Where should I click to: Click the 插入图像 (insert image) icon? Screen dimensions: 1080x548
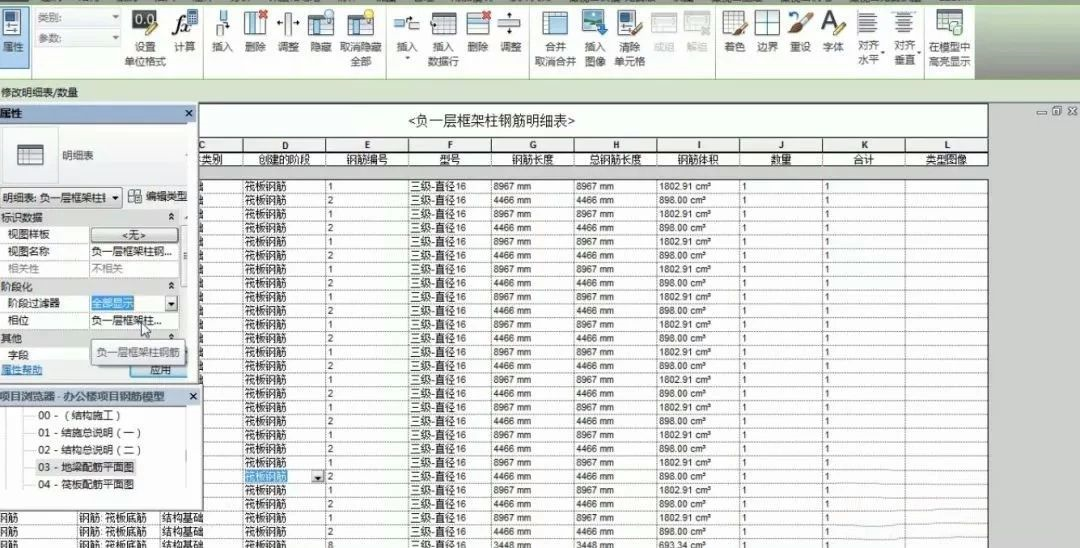tap(594, 24)
